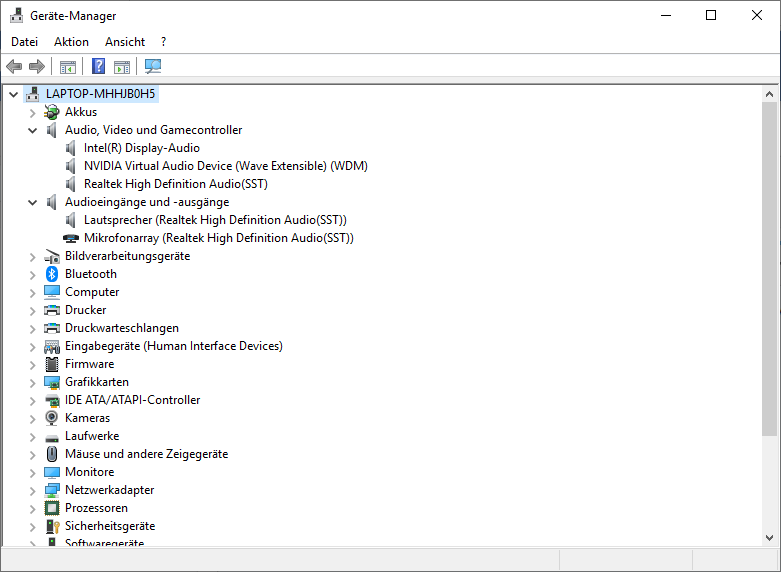Select the Laufwerke label

pyautogui.click(x=92, y=436)
